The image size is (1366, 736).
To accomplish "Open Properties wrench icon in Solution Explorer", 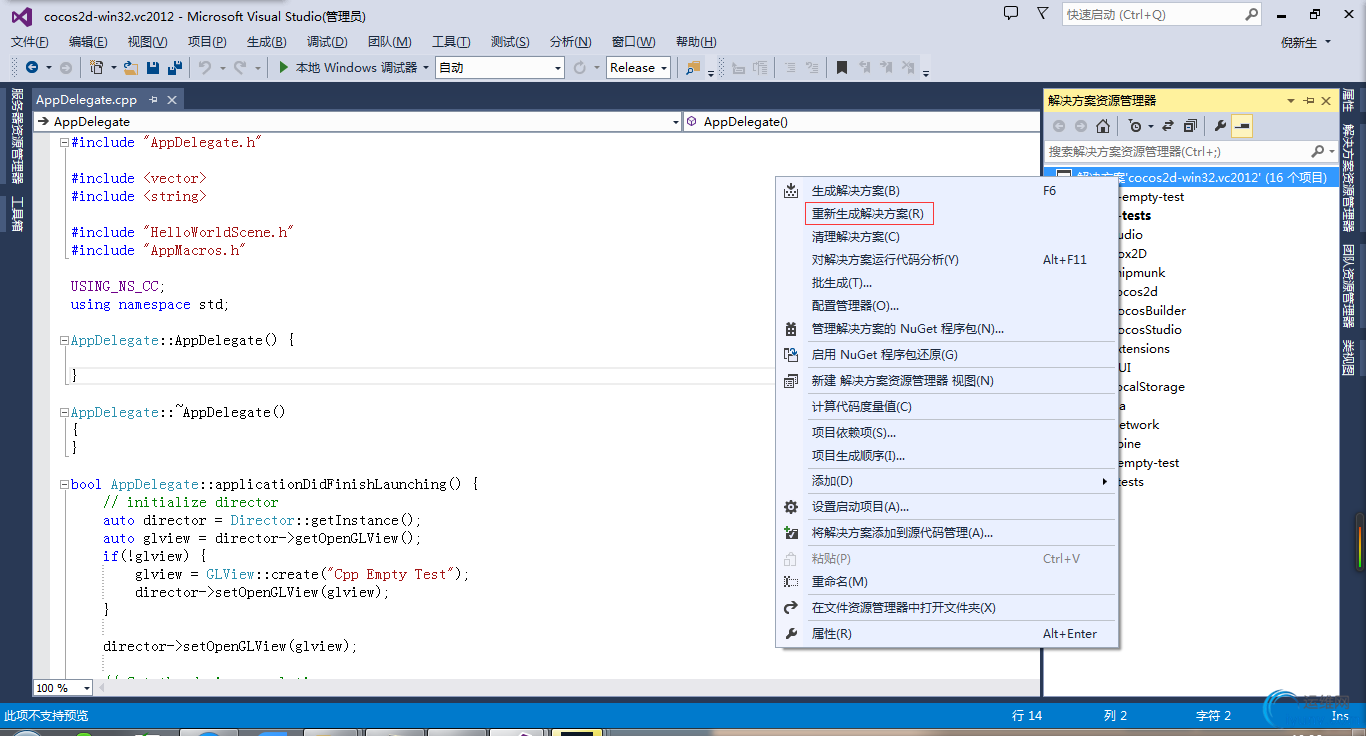I will click(x=1220, y=126).
